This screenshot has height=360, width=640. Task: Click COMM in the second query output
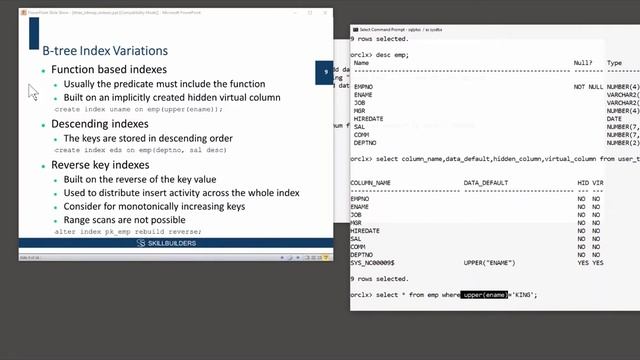pos(358,247)
